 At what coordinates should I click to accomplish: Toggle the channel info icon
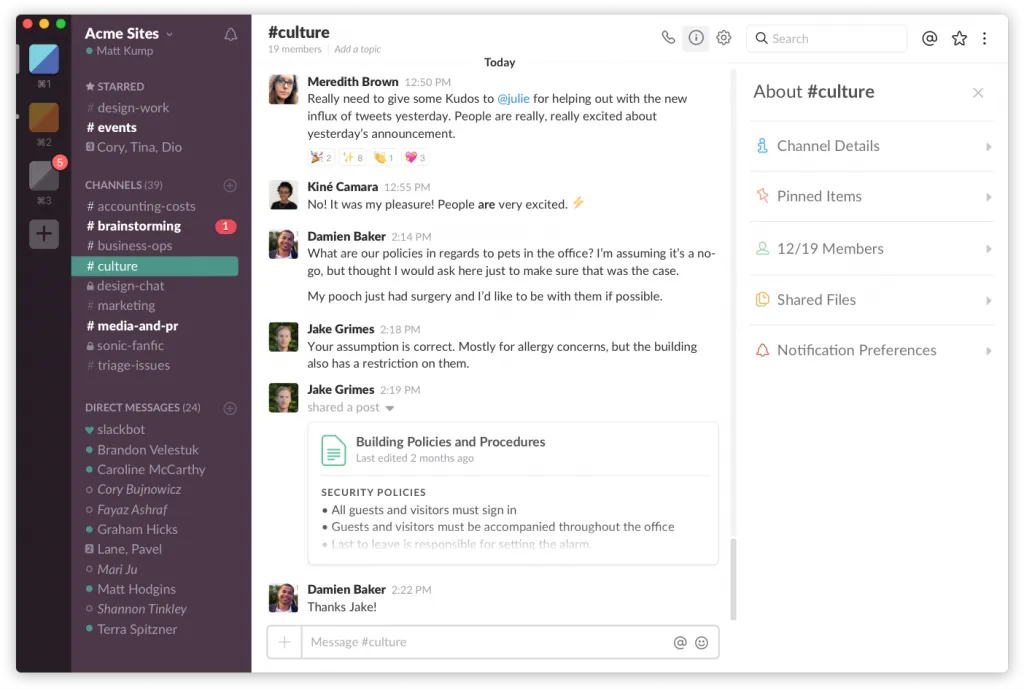pos(696,38)
